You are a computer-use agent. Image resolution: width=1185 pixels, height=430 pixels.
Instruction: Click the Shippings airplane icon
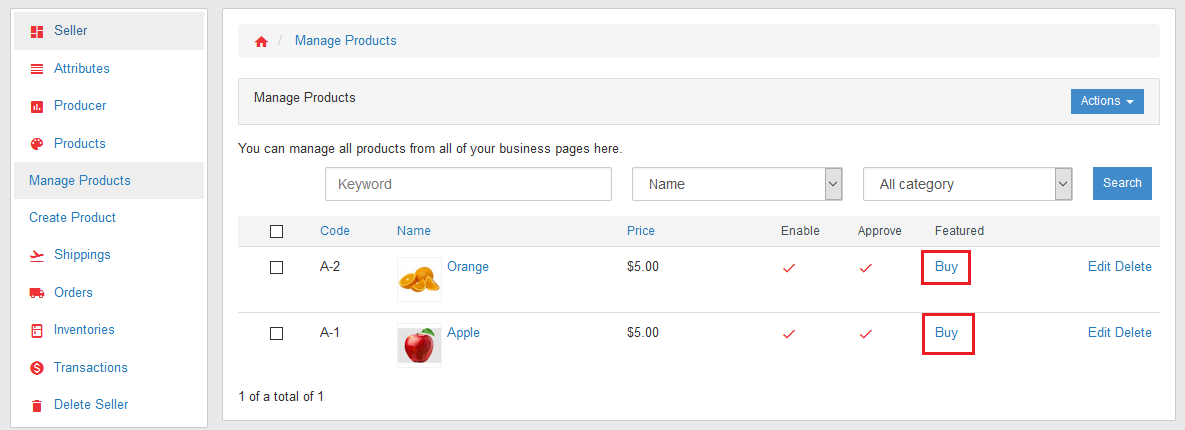(36, 255)
